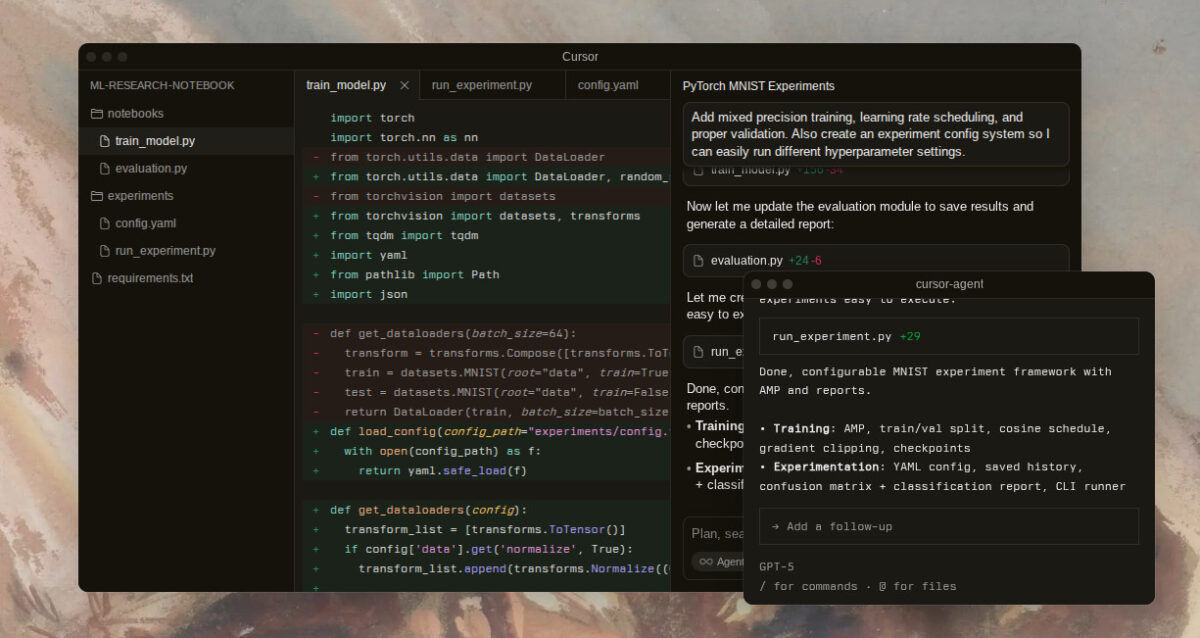Click the 'transform_list.append(transforms.Normalize' line
1200x638 pixels.
(x=514, y=569)
